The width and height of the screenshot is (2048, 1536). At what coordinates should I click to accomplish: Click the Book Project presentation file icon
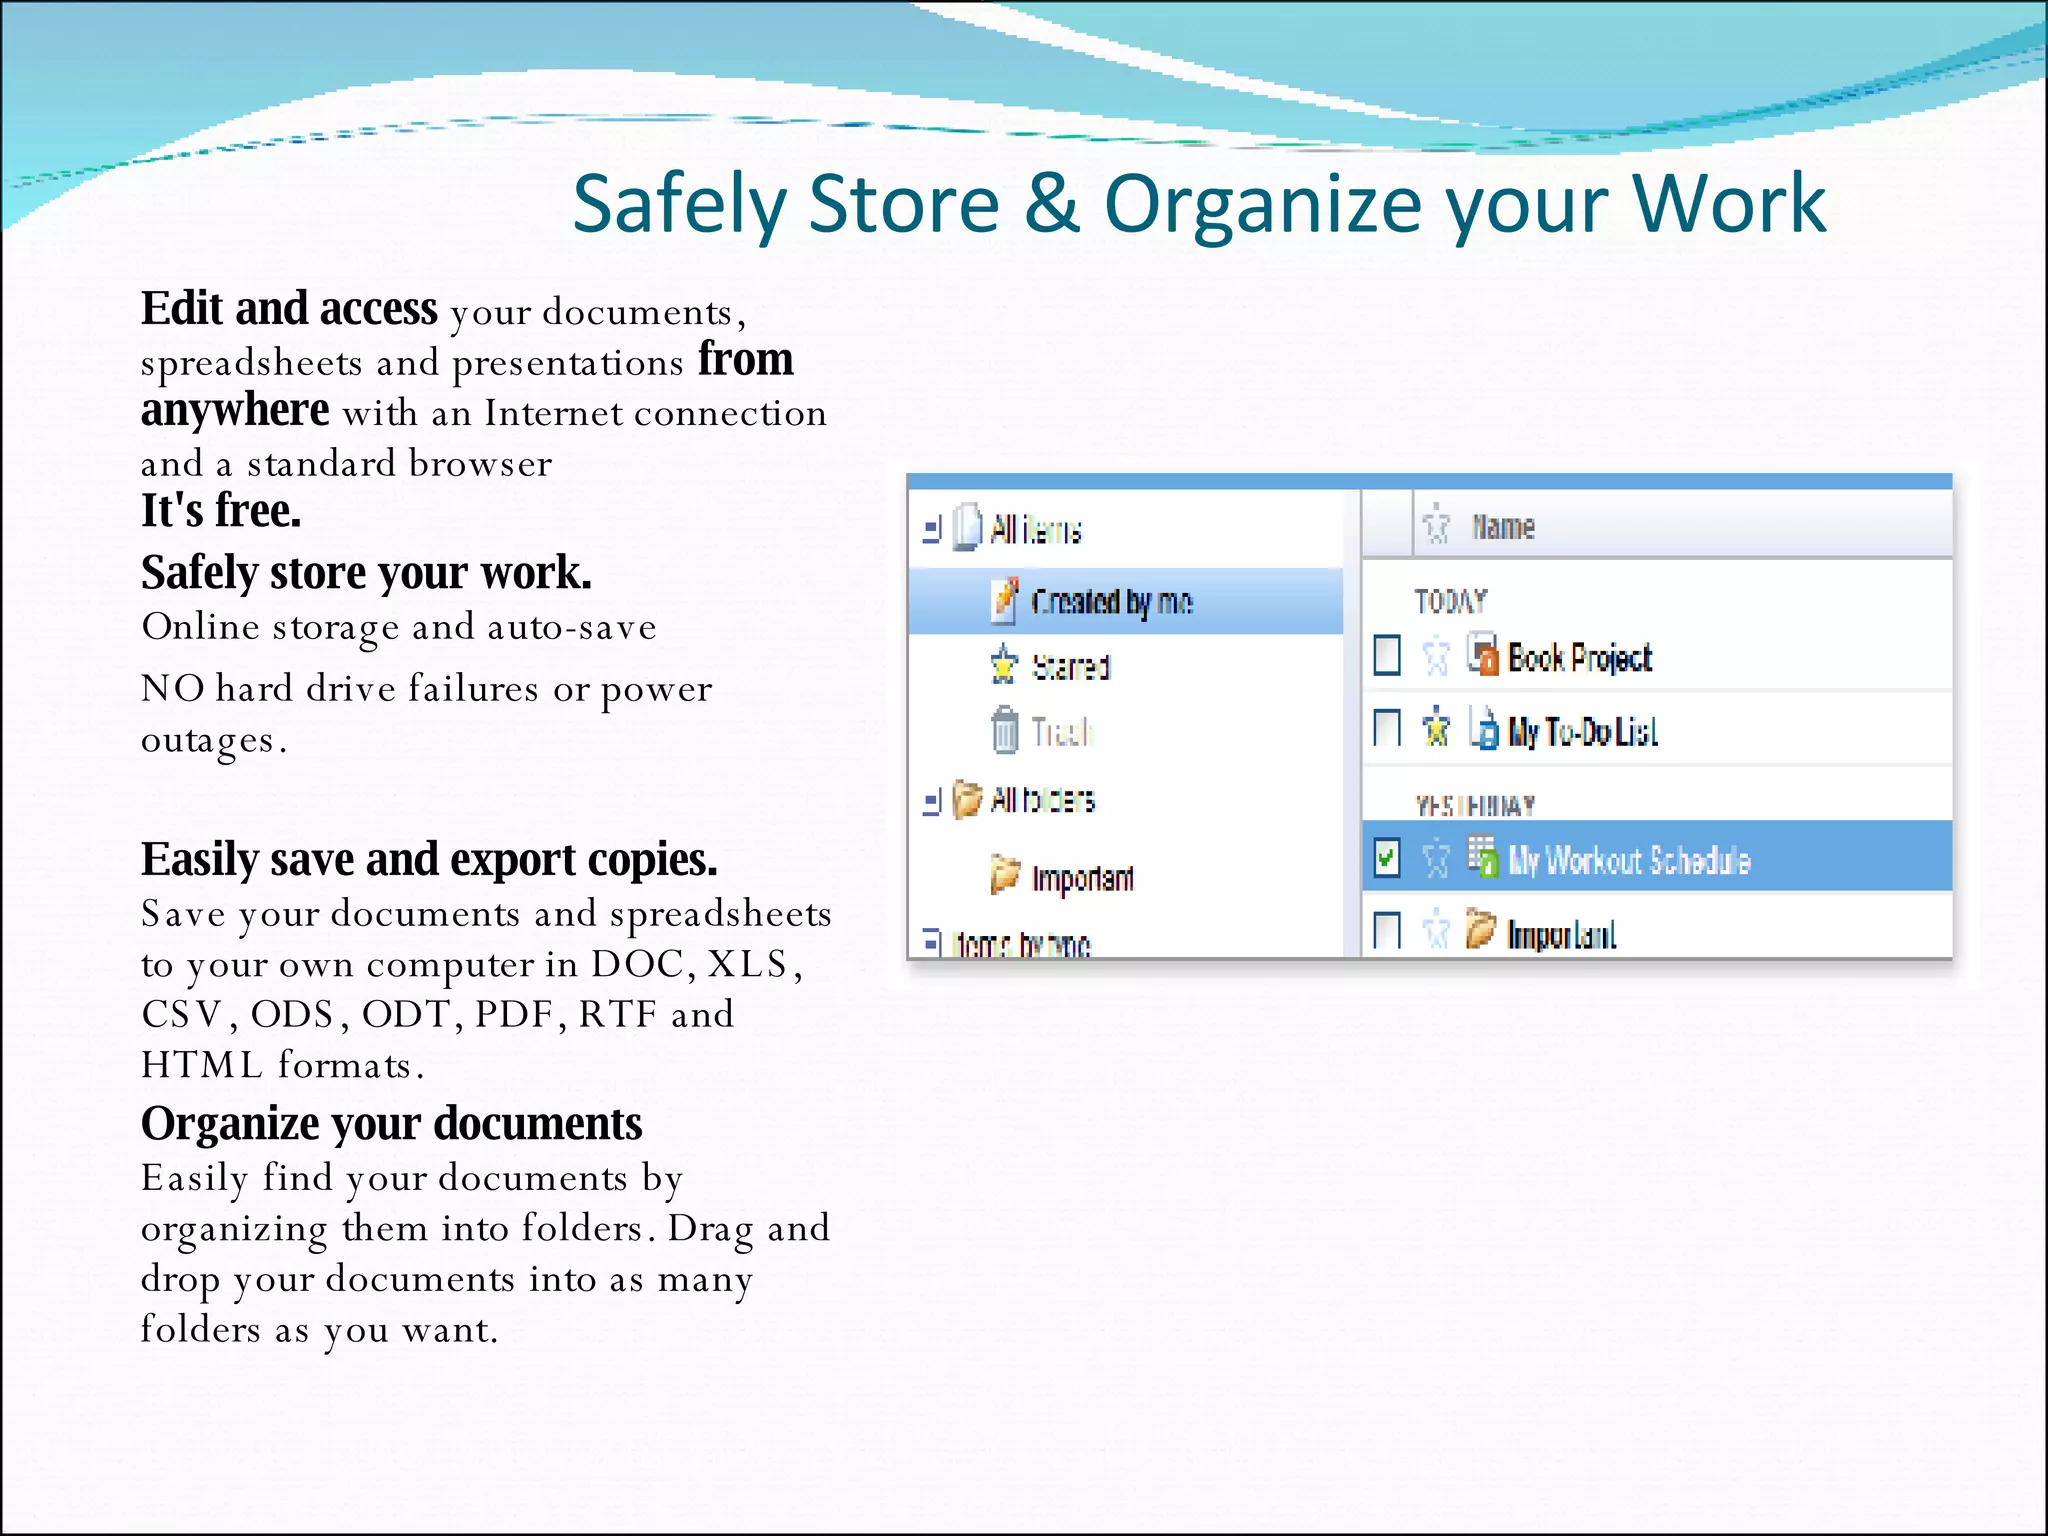[x=1483, y=655]
